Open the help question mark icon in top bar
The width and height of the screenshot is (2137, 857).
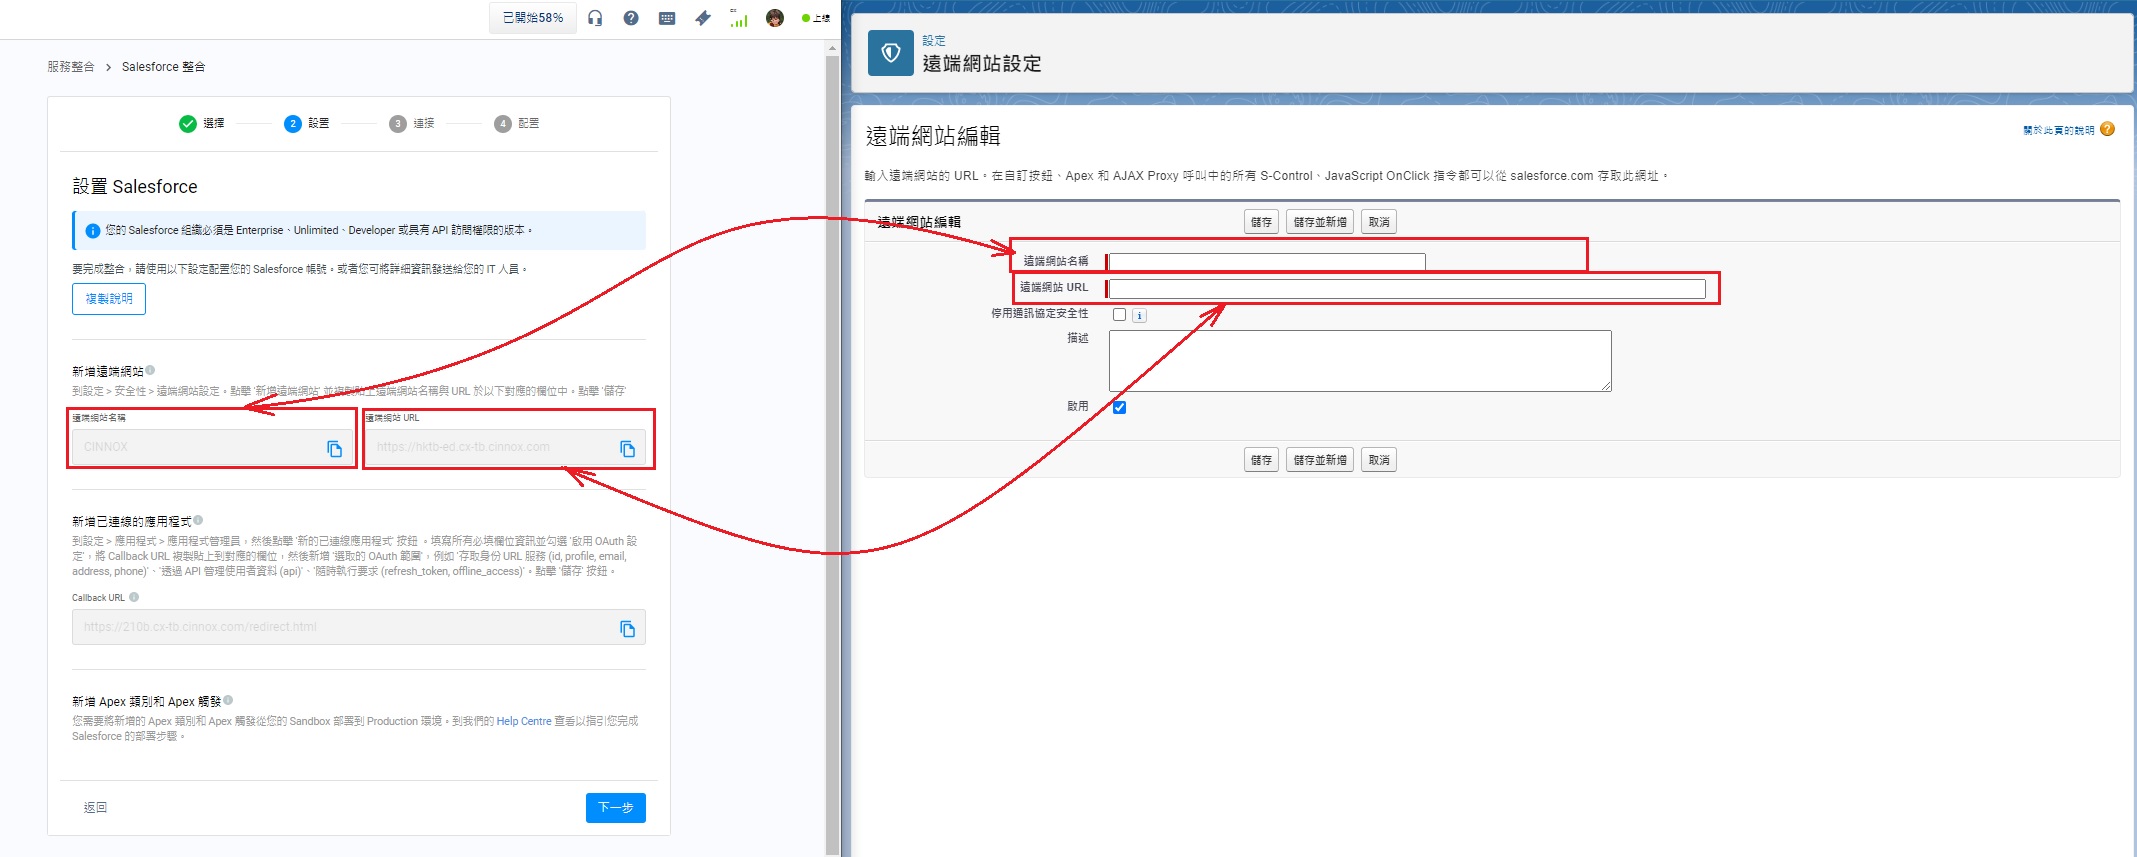tap(631, 18)
